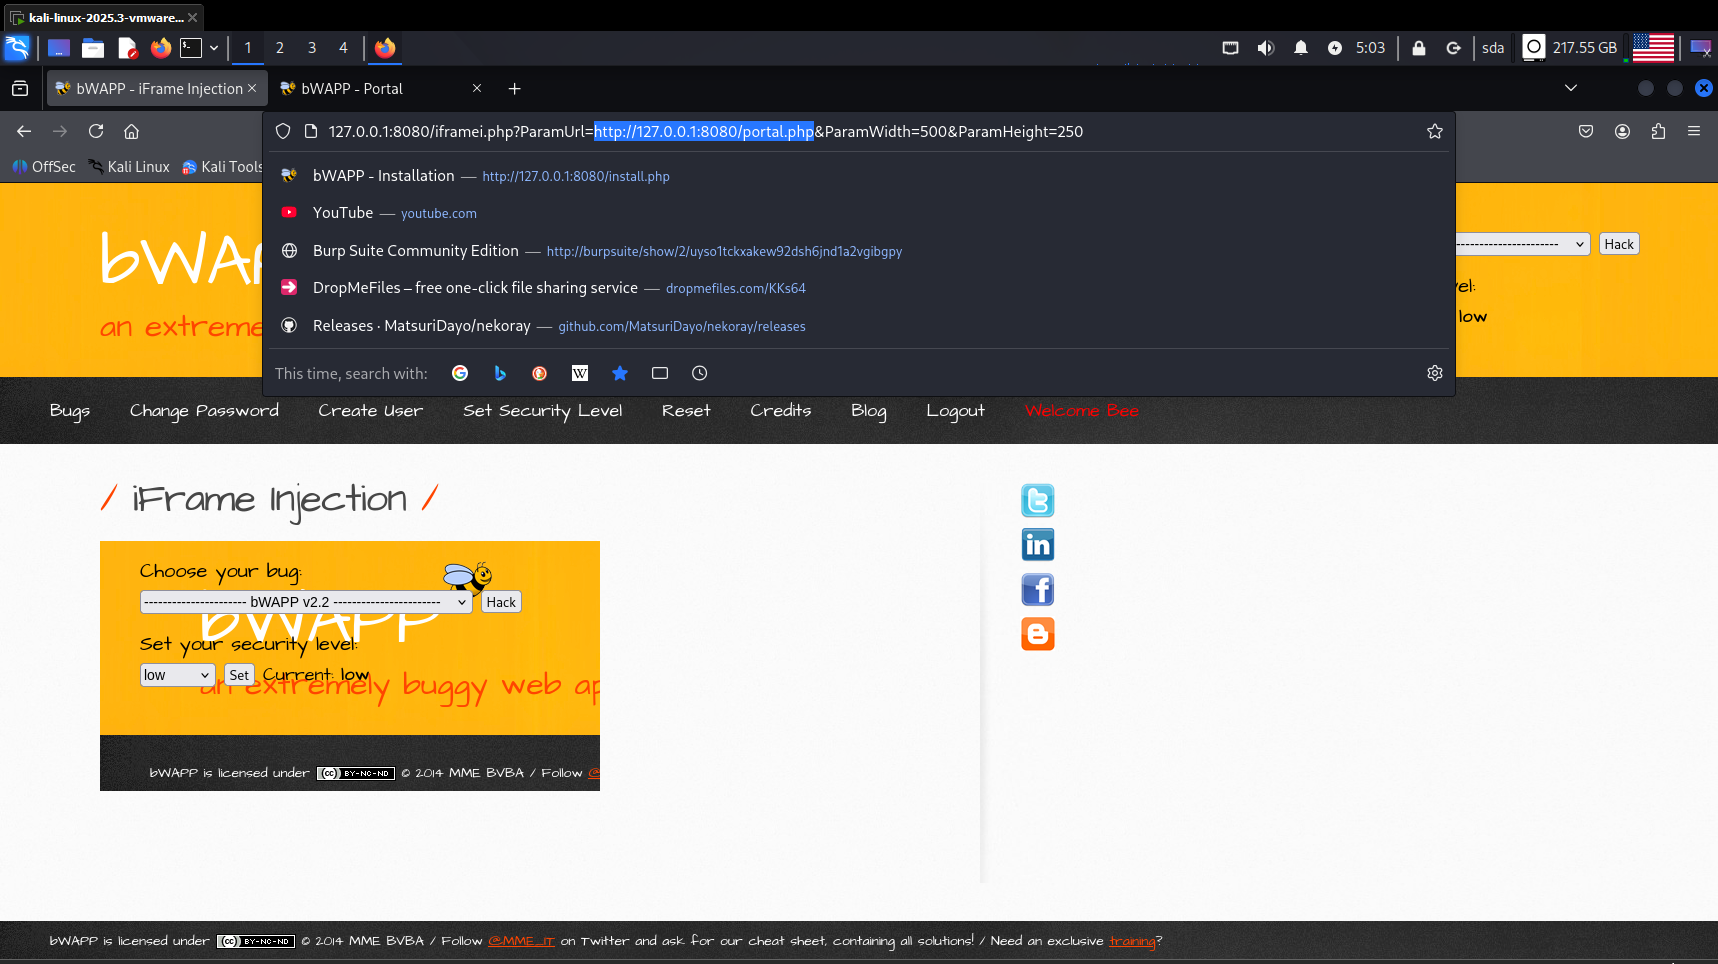Search with Google engine icon
The width and height of the screenshot is (1718, 964).
(x=460, y=373)
